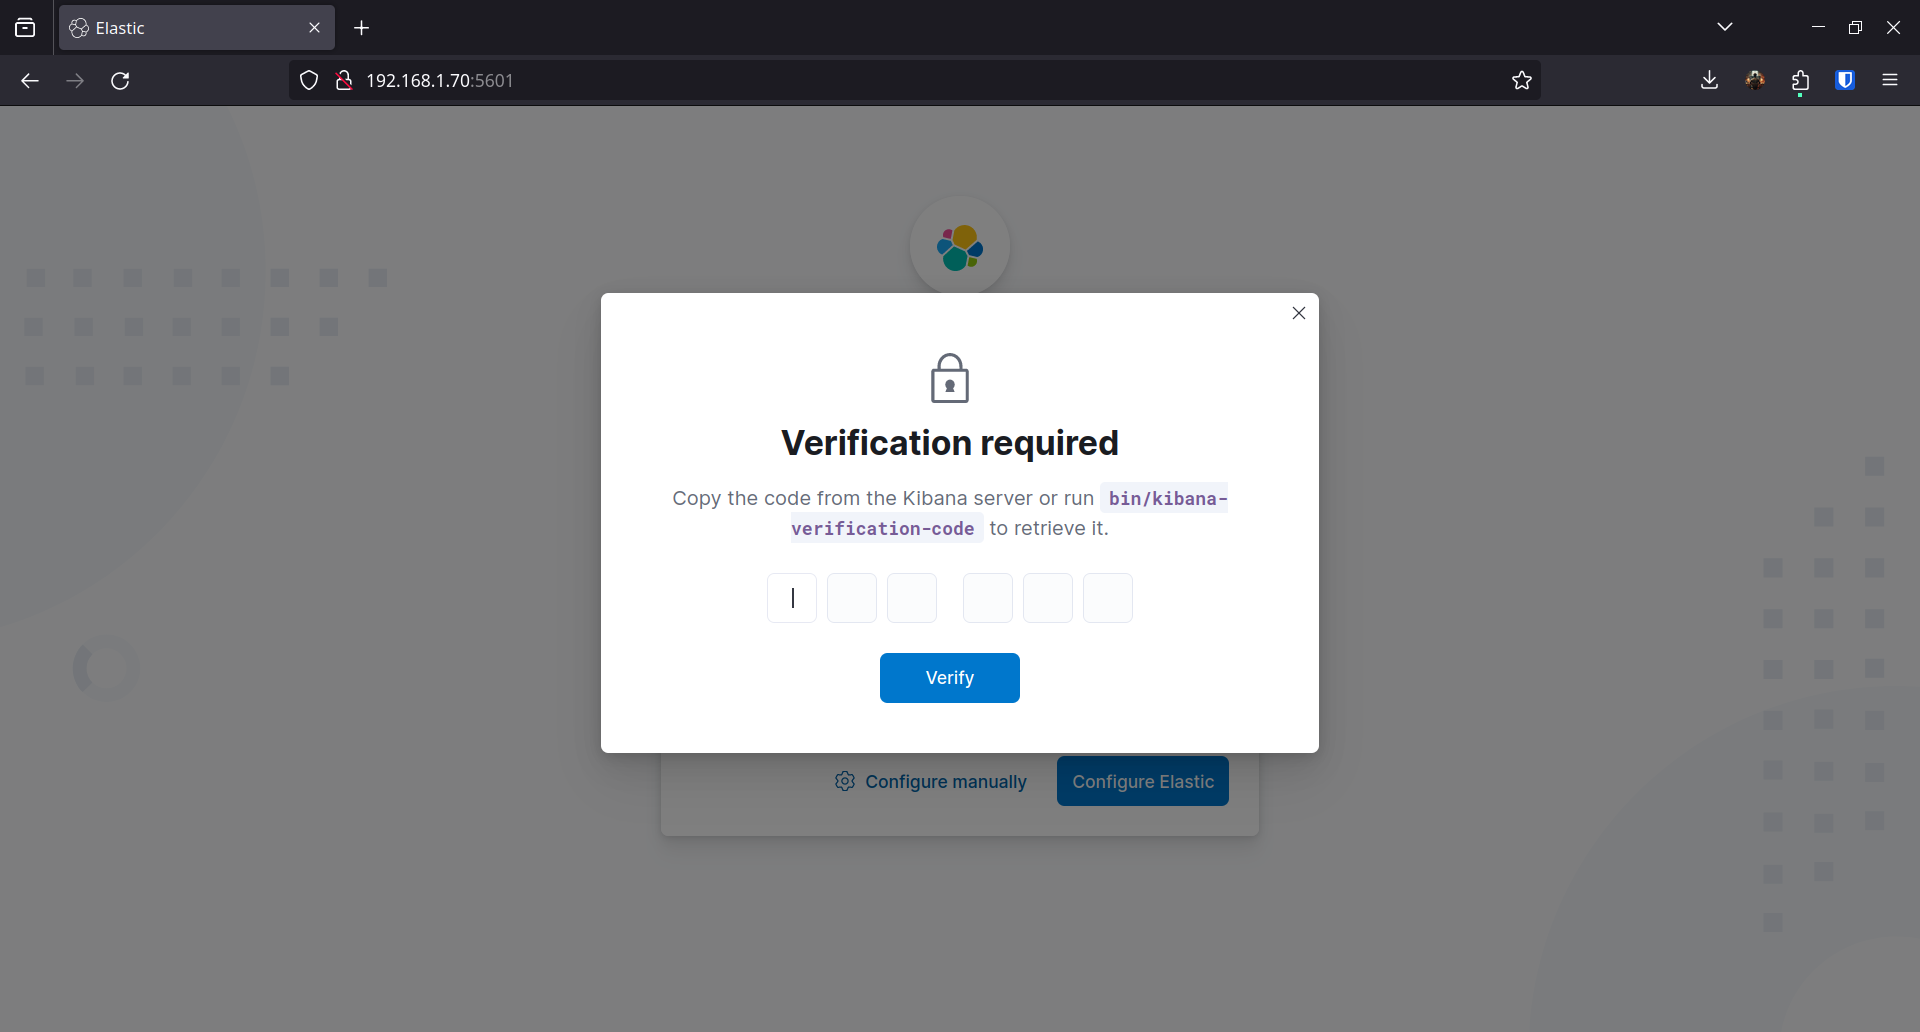Viewport: 1920px width, 1032px height.
Task: Click the address bar URL
Action: pos(440,81)
